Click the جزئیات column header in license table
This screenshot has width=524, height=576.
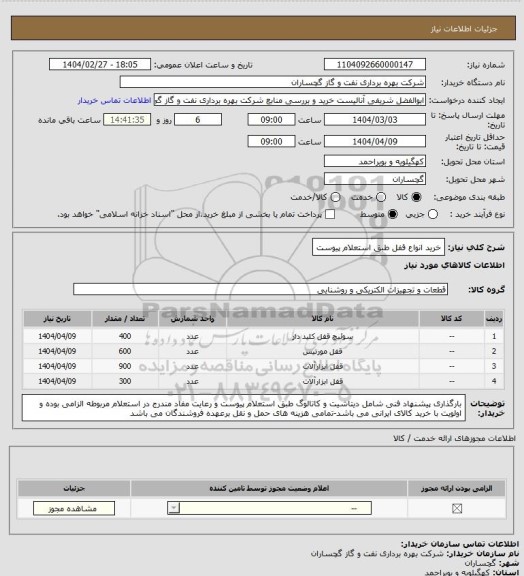point(74,489)
